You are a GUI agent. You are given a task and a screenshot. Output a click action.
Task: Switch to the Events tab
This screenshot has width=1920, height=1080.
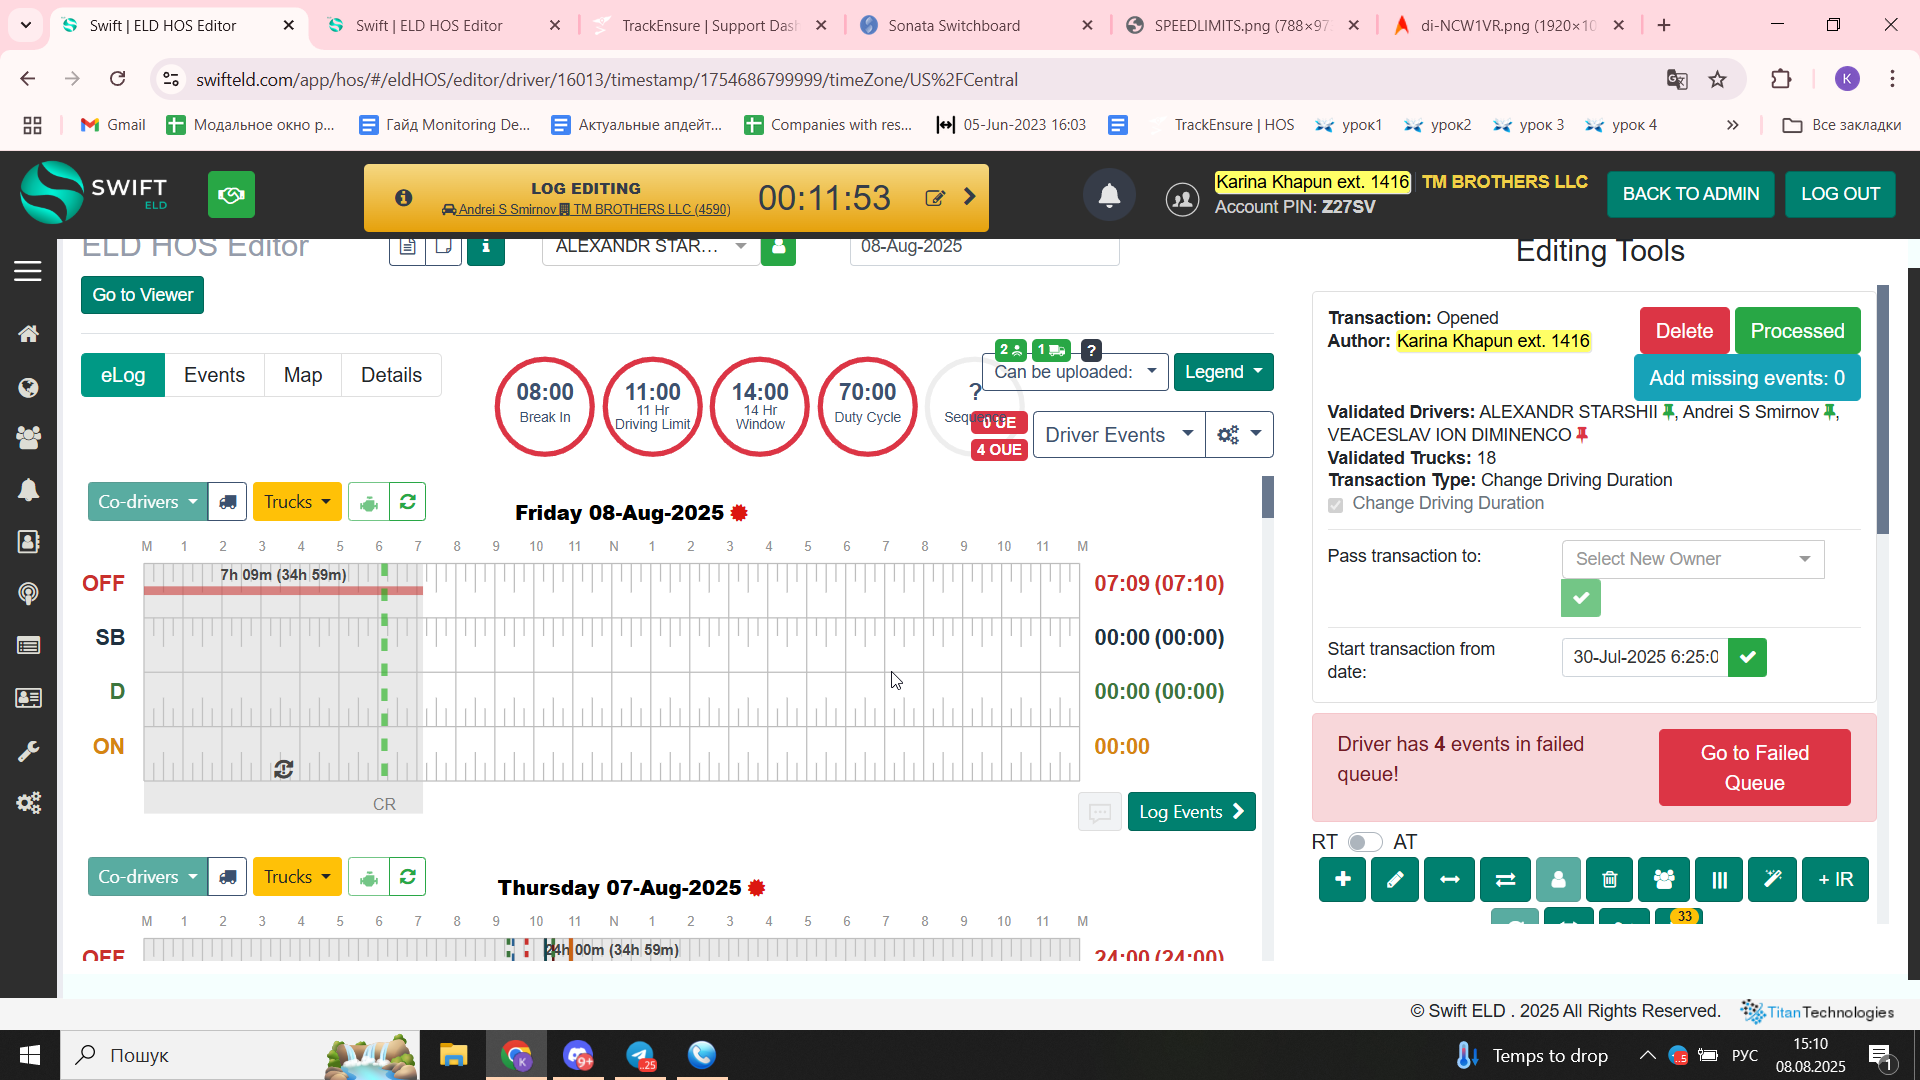214,375
